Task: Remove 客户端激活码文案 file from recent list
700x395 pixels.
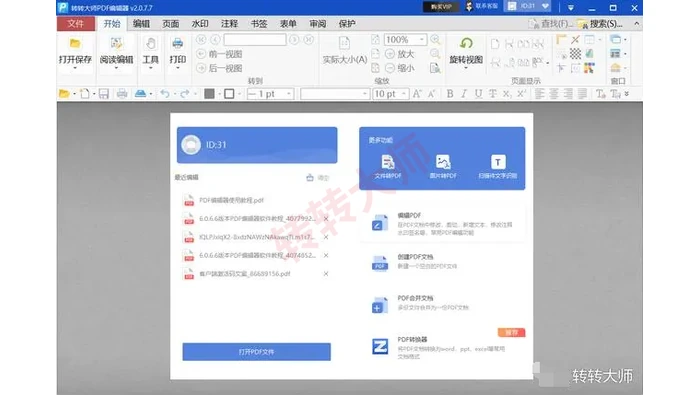Action: coord(326,274)
